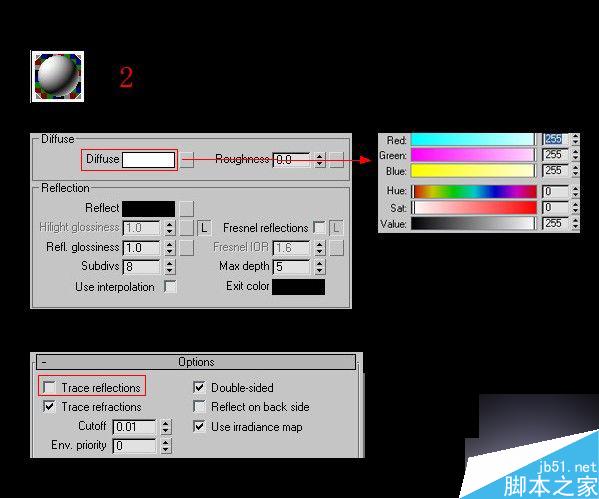This screenshot has width=599, height=499.
Task: Open the Refl. glossiness map button
Action: click(187, 248)
